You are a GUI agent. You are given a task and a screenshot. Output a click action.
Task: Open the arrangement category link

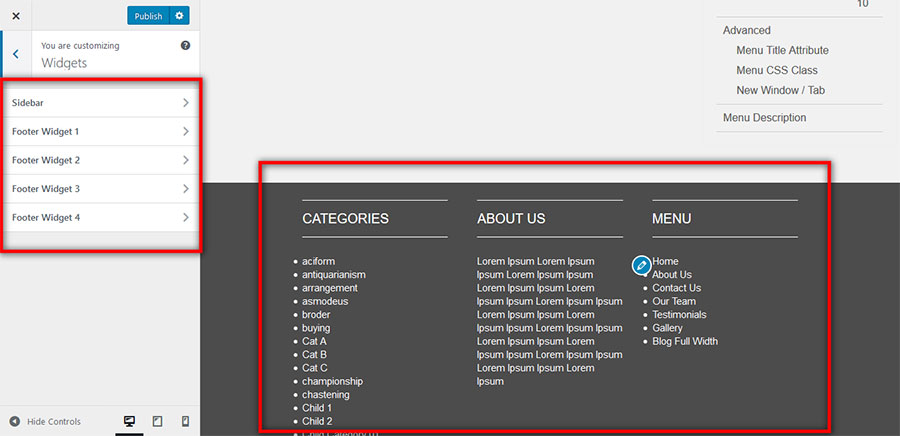click(329, 288)
